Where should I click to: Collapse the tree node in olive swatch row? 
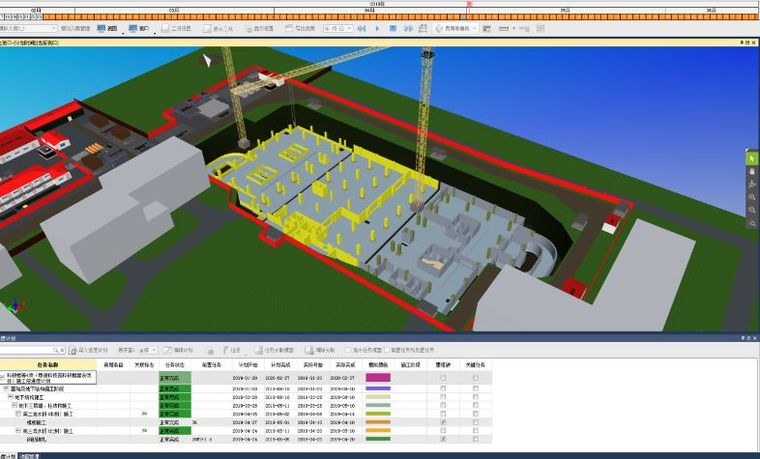pyautogui.click(x=18, y=414)
